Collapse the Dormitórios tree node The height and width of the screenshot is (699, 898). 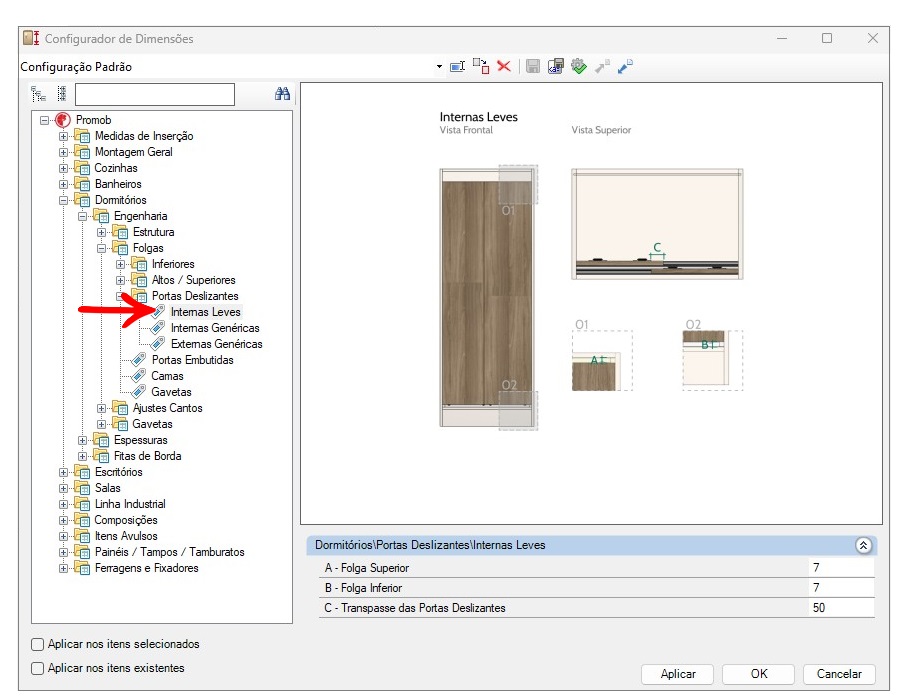click(x=64, y=200)
